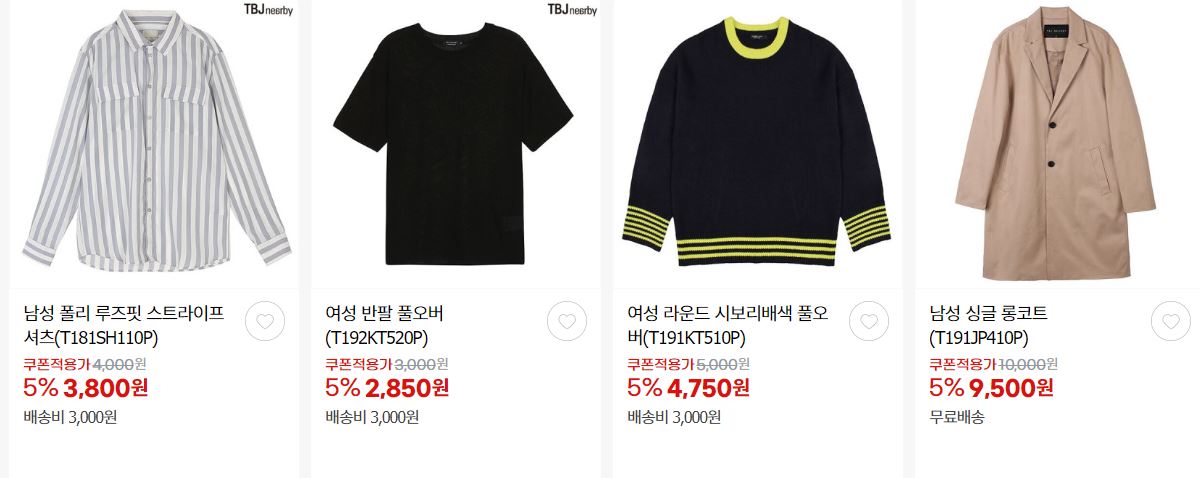
Task: Select the 여성 반팔 풀오버(T192KT520P) title
Action: click(385, 326)
